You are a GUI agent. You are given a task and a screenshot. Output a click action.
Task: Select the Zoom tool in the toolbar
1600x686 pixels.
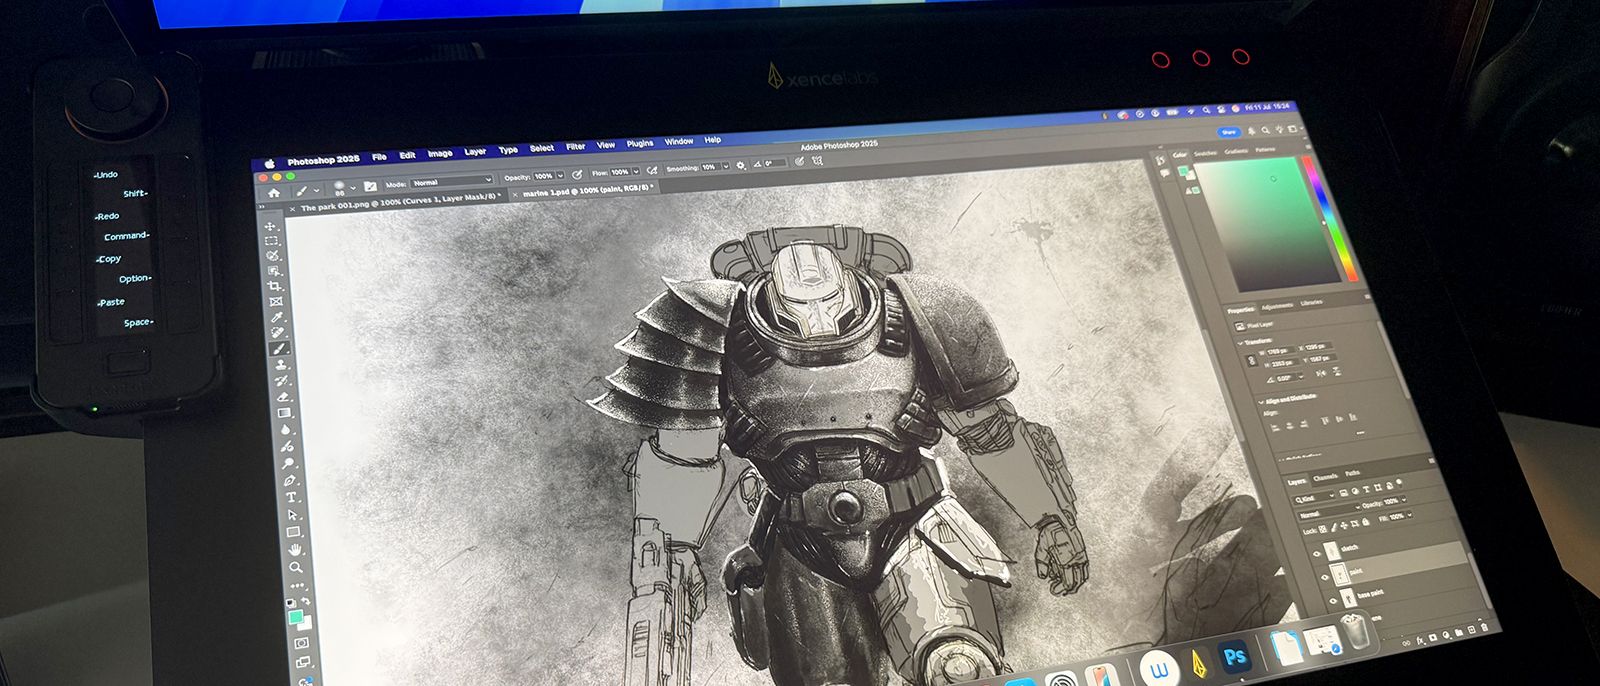tap(296, 567)
